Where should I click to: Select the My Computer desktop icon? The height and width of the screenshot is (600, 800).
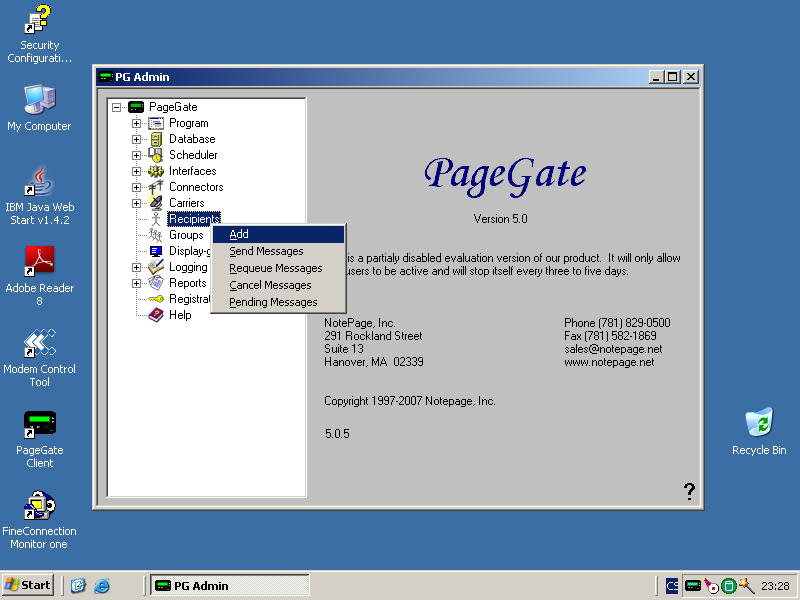click(x=39, y=108)
